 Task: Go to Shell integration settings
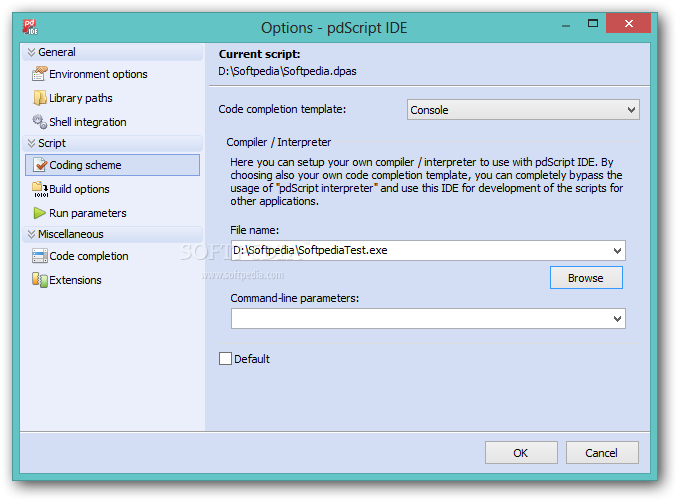pyautogui.click(x=88, y=122)
